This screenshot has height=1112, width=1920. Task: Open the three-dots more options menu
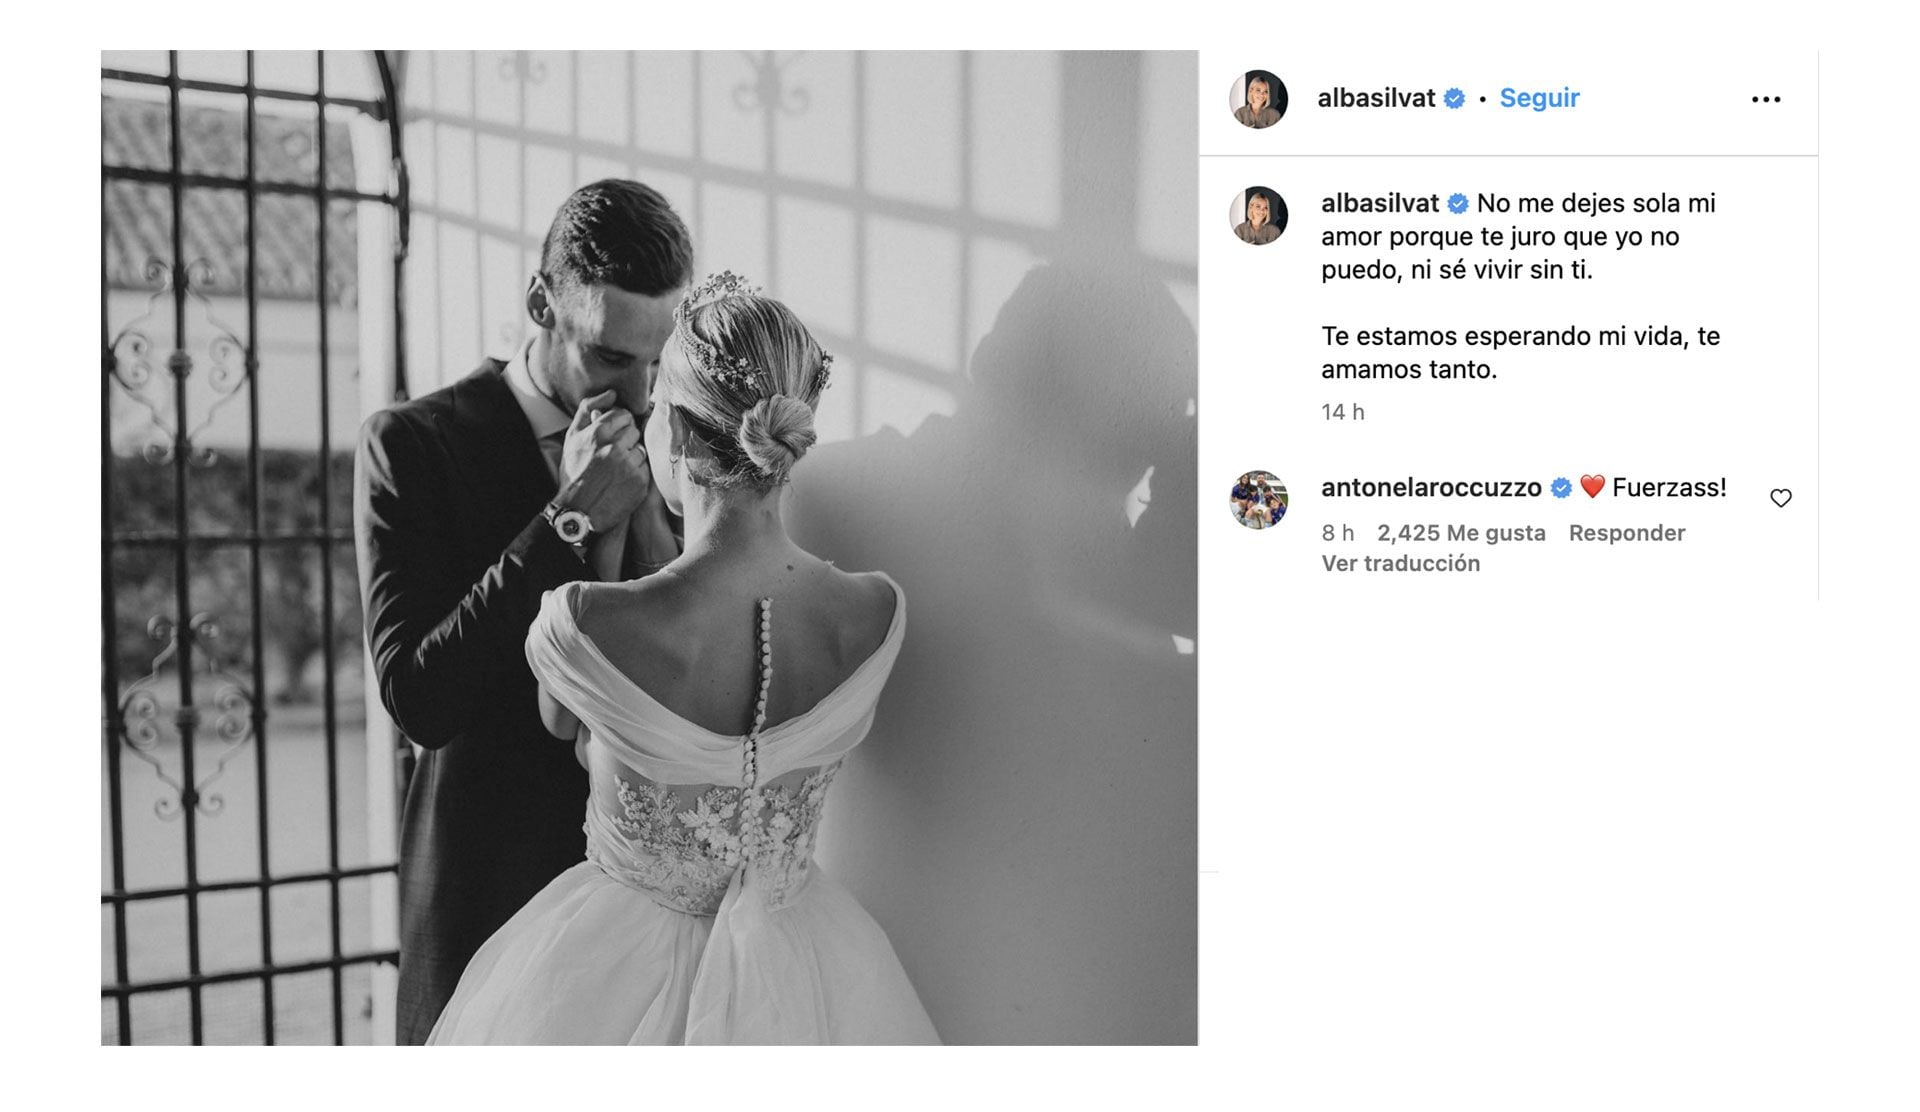(1766, 99)
